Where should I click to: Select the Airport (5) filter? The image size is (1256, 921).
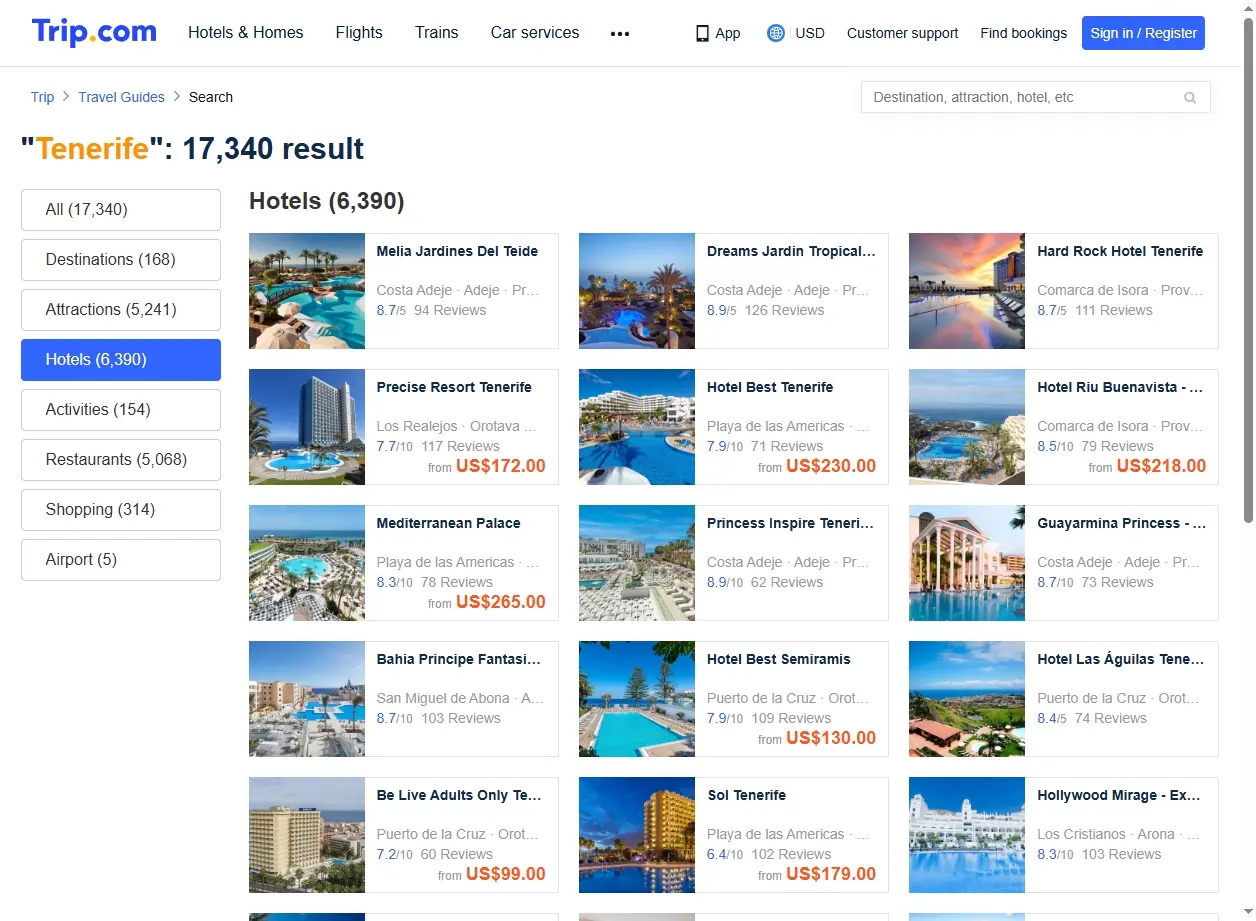click(121, 560)
